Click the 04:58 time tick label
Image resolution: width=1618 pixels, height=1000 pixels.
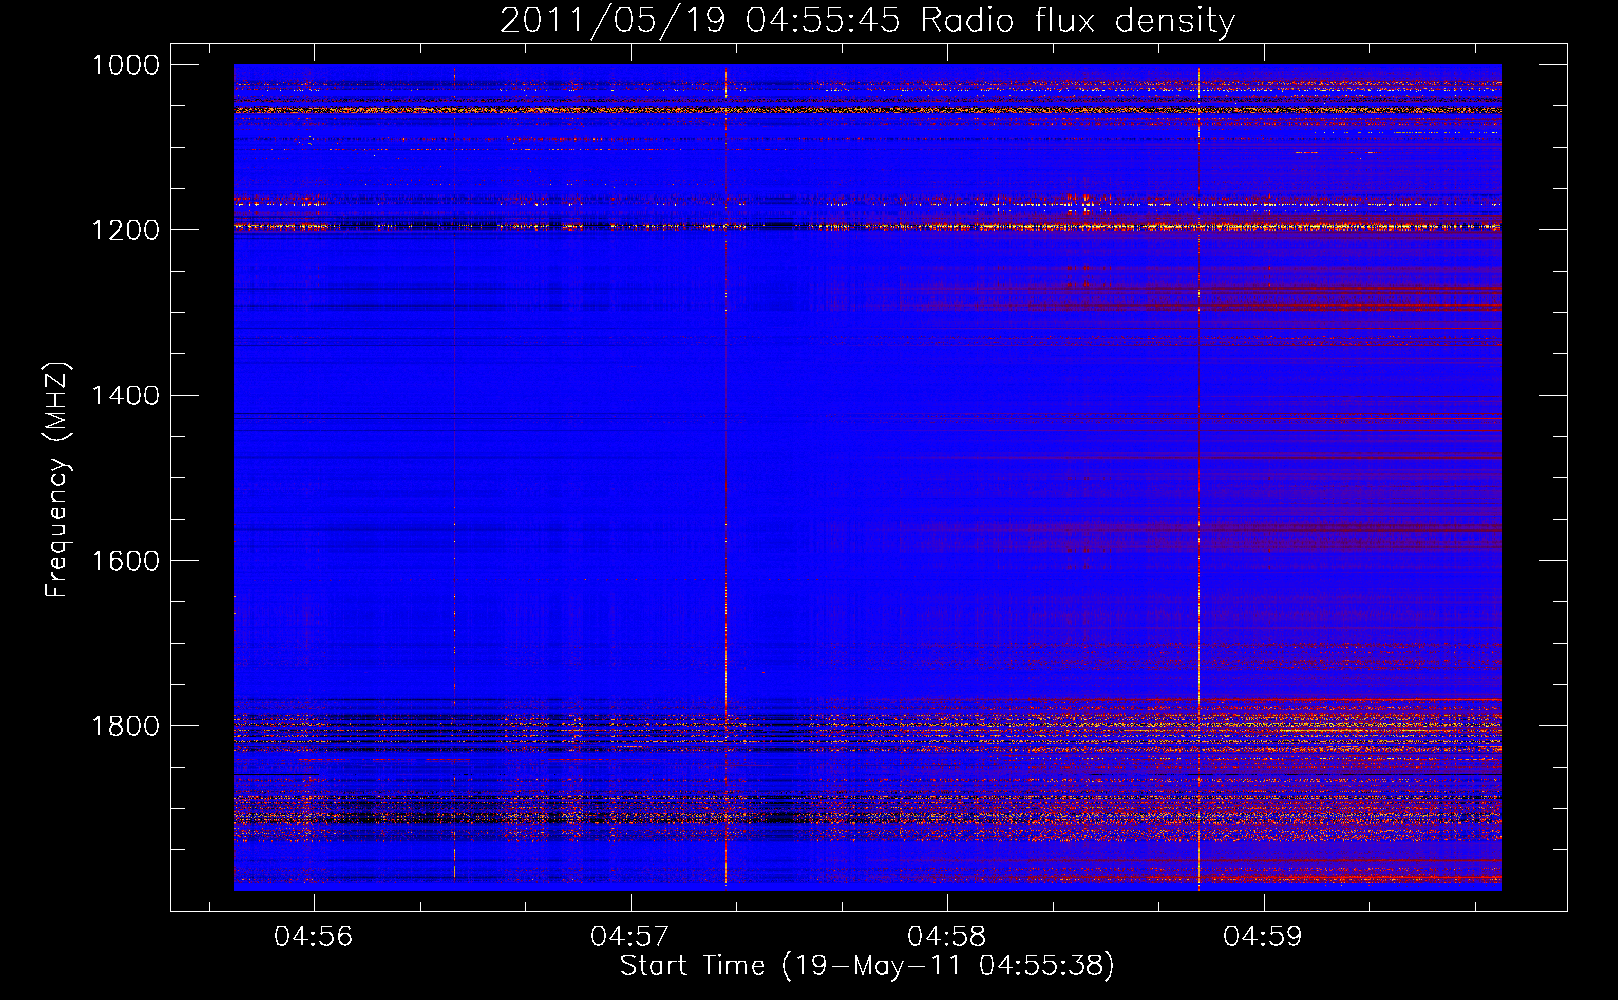947,937
